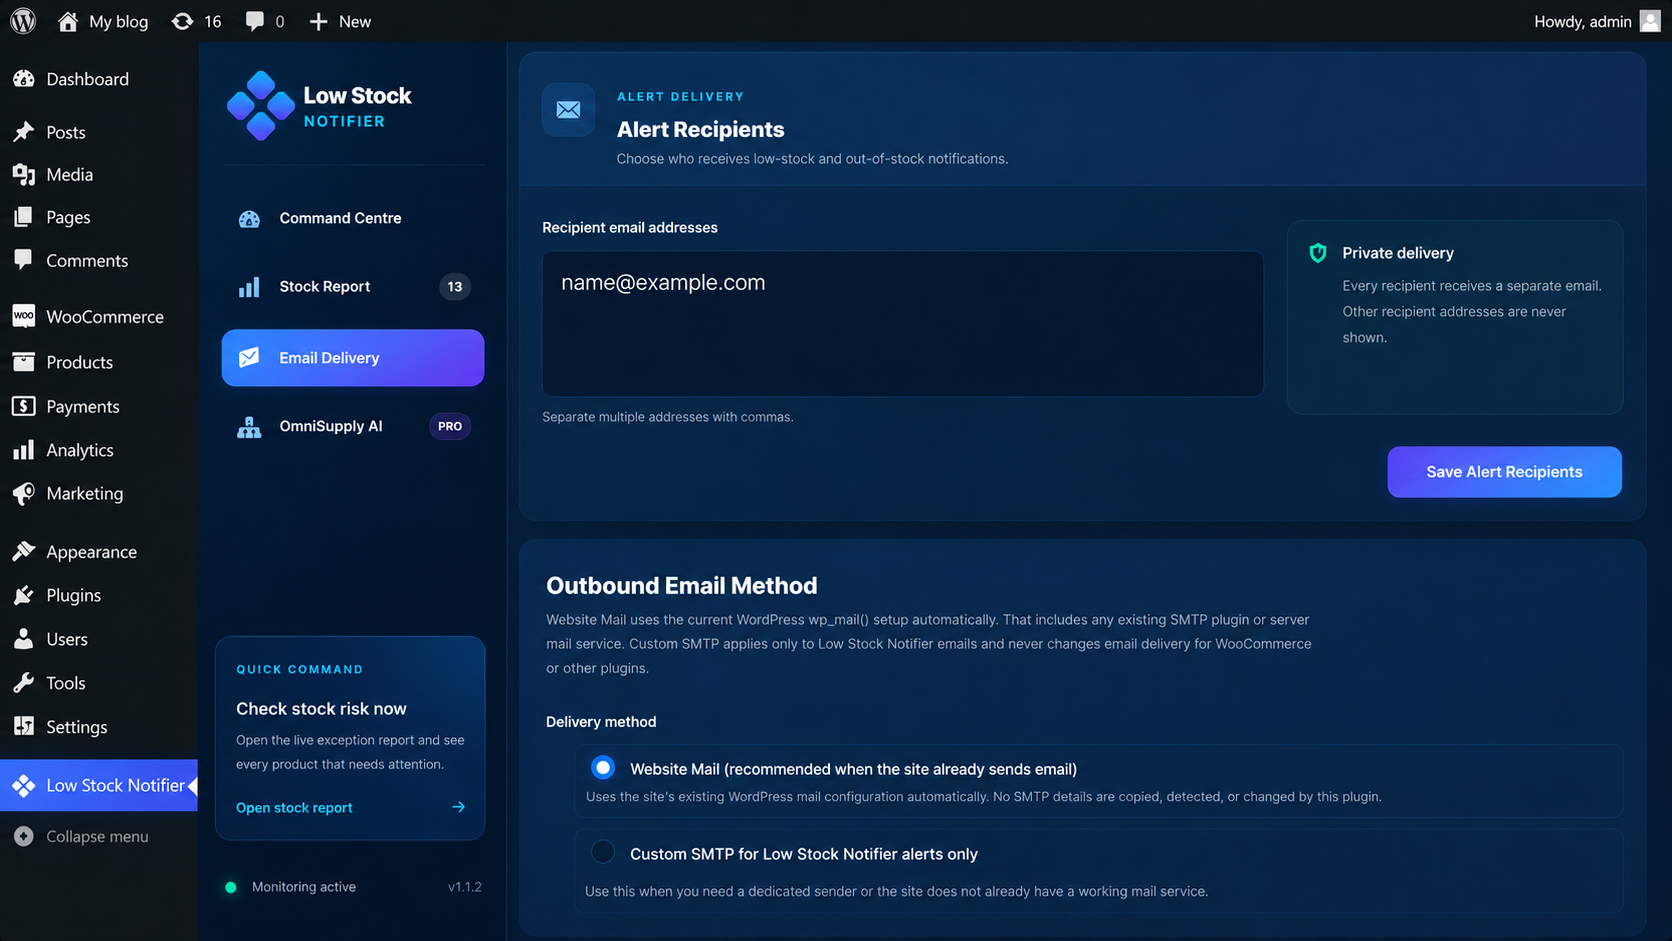Screen dimensions: 1672x941
Task: Click the WooCommerce woo icon
Action: tap(24, 316)
